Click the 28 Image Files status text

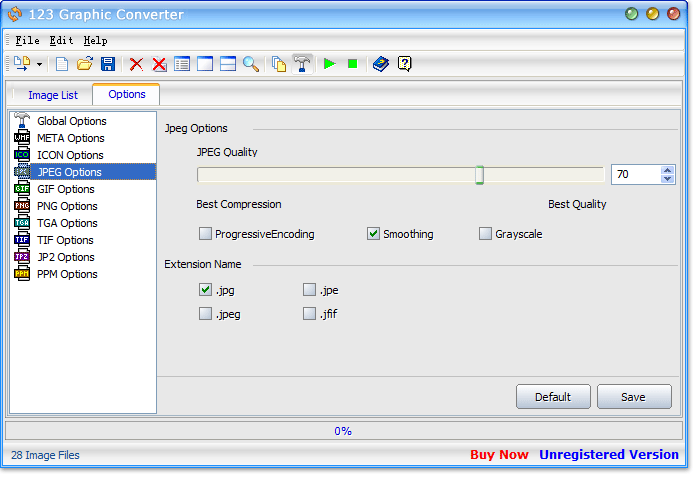pos(45,455)
